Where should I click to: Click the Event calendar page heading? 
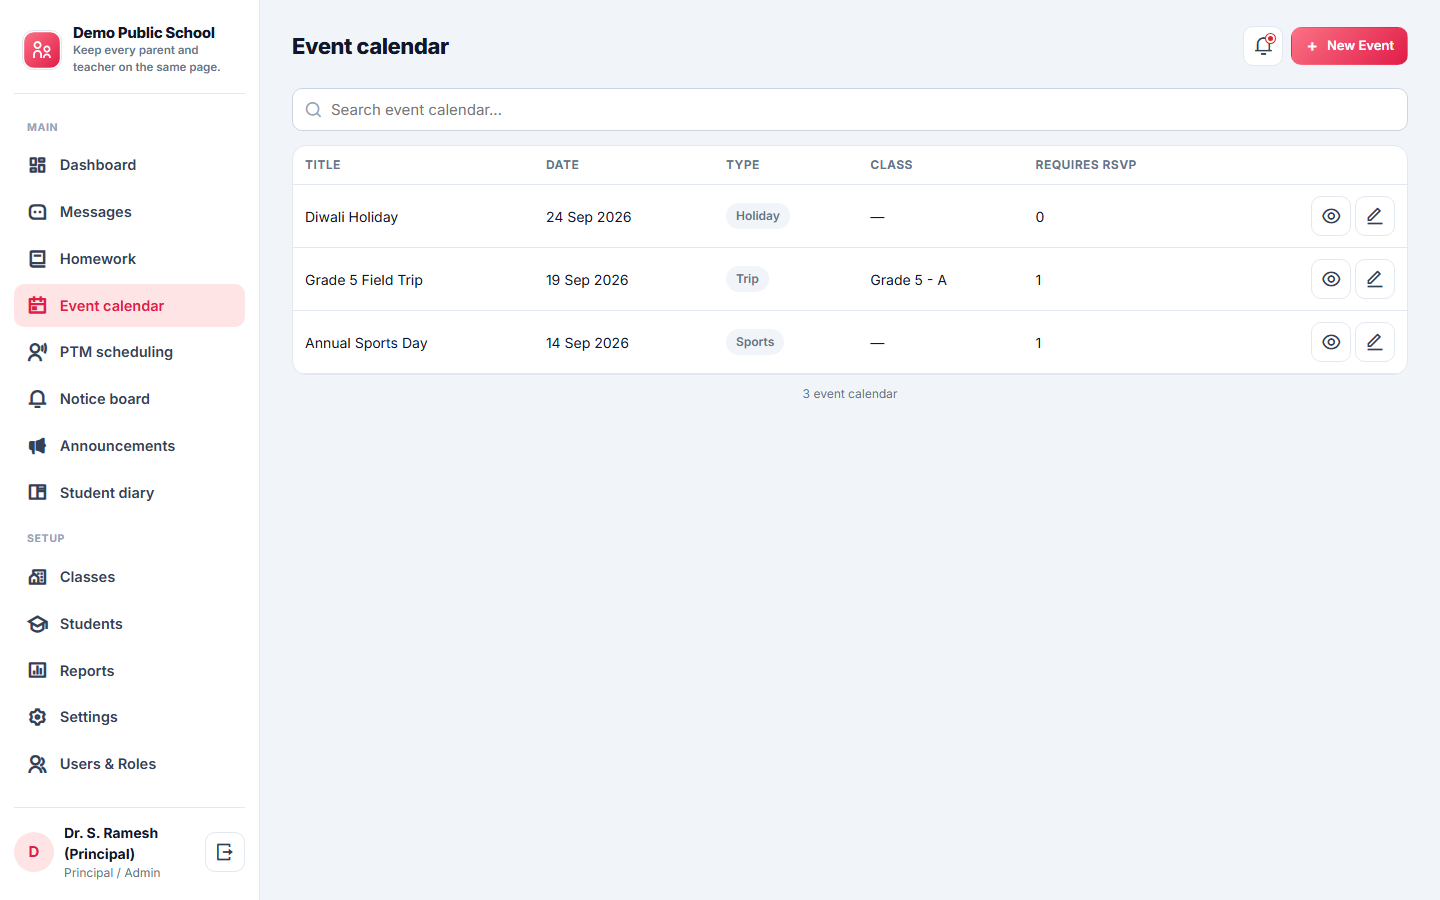point(370,46)
